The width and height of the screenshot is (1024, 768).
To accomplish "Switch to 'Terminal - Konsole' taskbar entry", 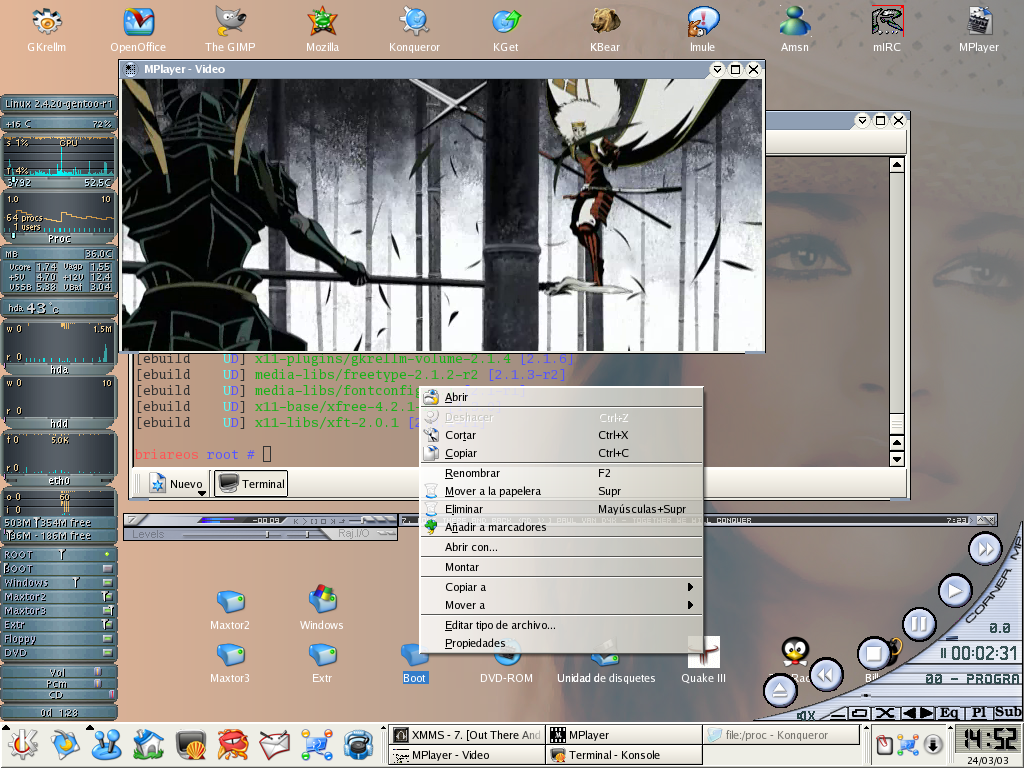I will pos(624,755).
